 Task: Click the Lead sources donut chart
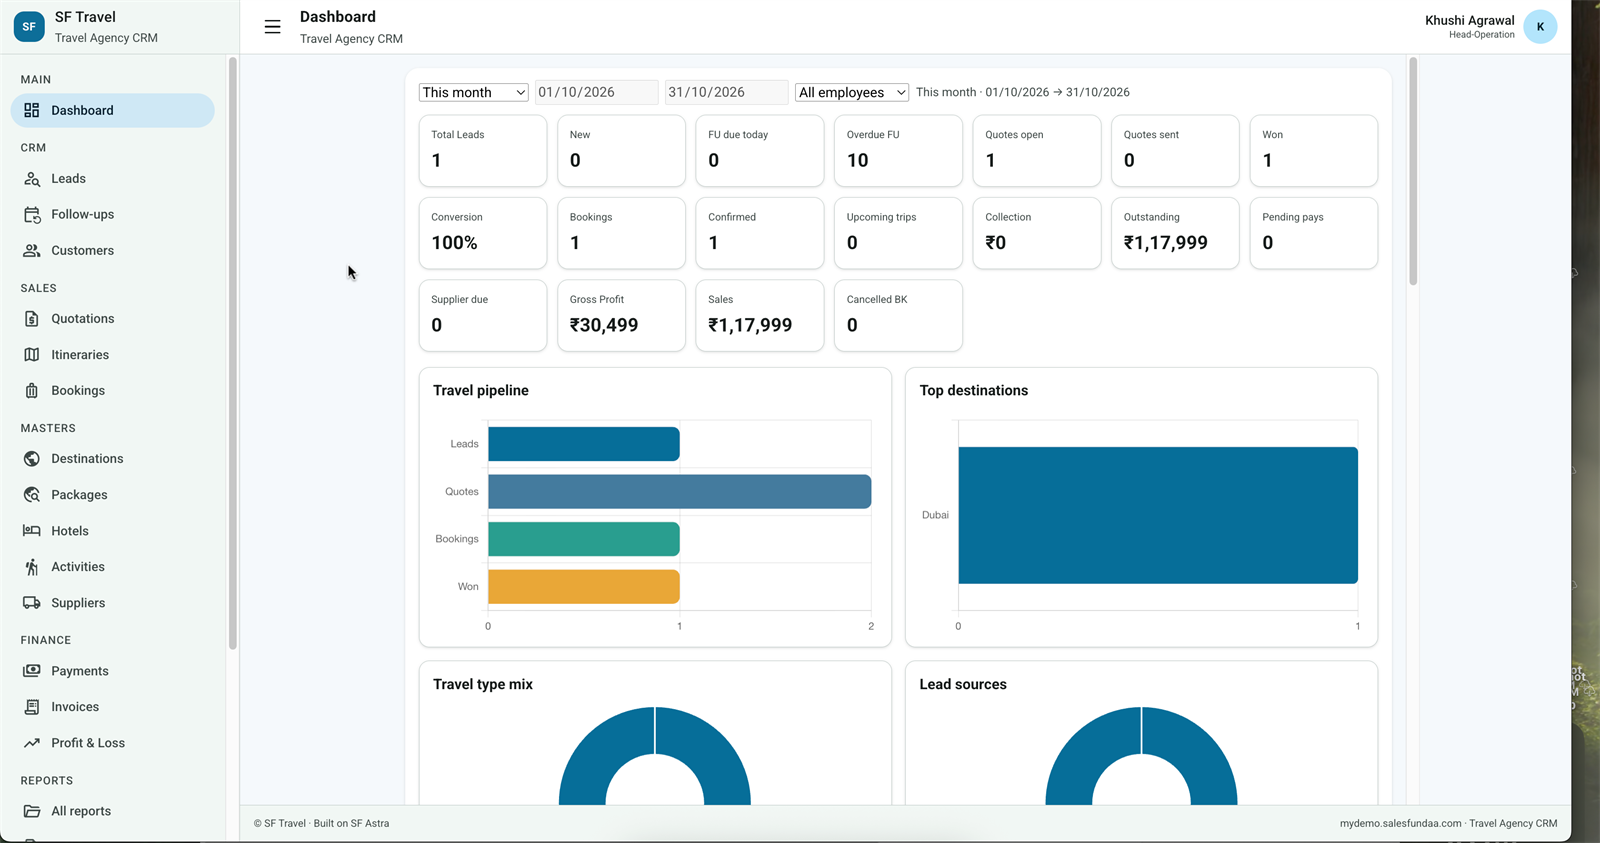[1141, 756]
